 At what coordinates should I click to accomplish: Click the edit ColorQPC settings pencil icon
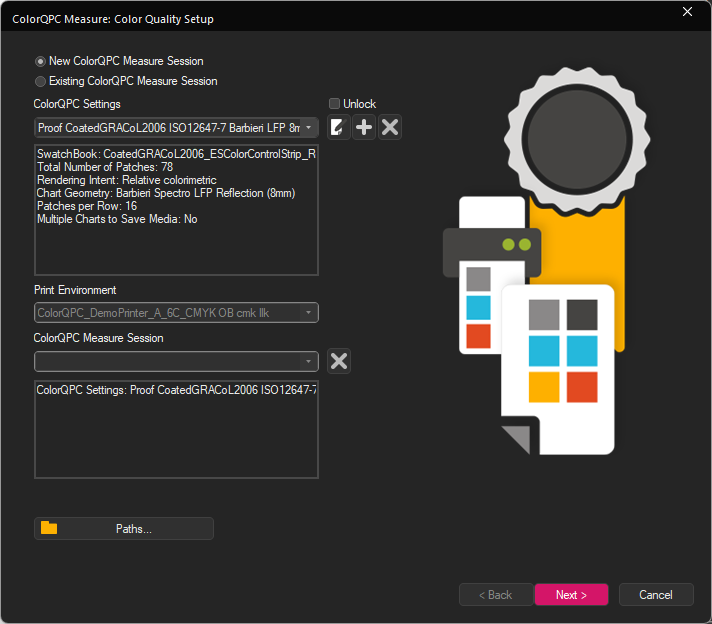tap(338, 127)
